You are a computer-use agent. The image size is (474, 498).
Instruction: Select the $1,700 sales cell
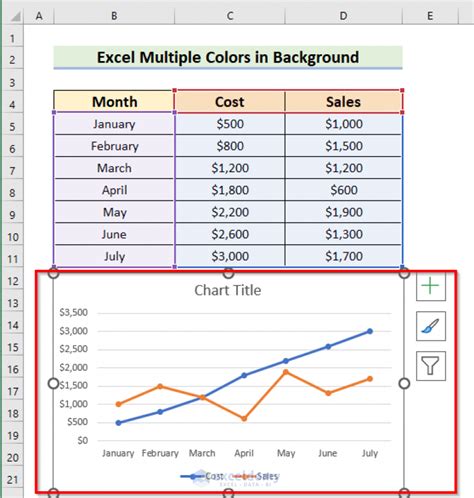(x=344, y=256)
